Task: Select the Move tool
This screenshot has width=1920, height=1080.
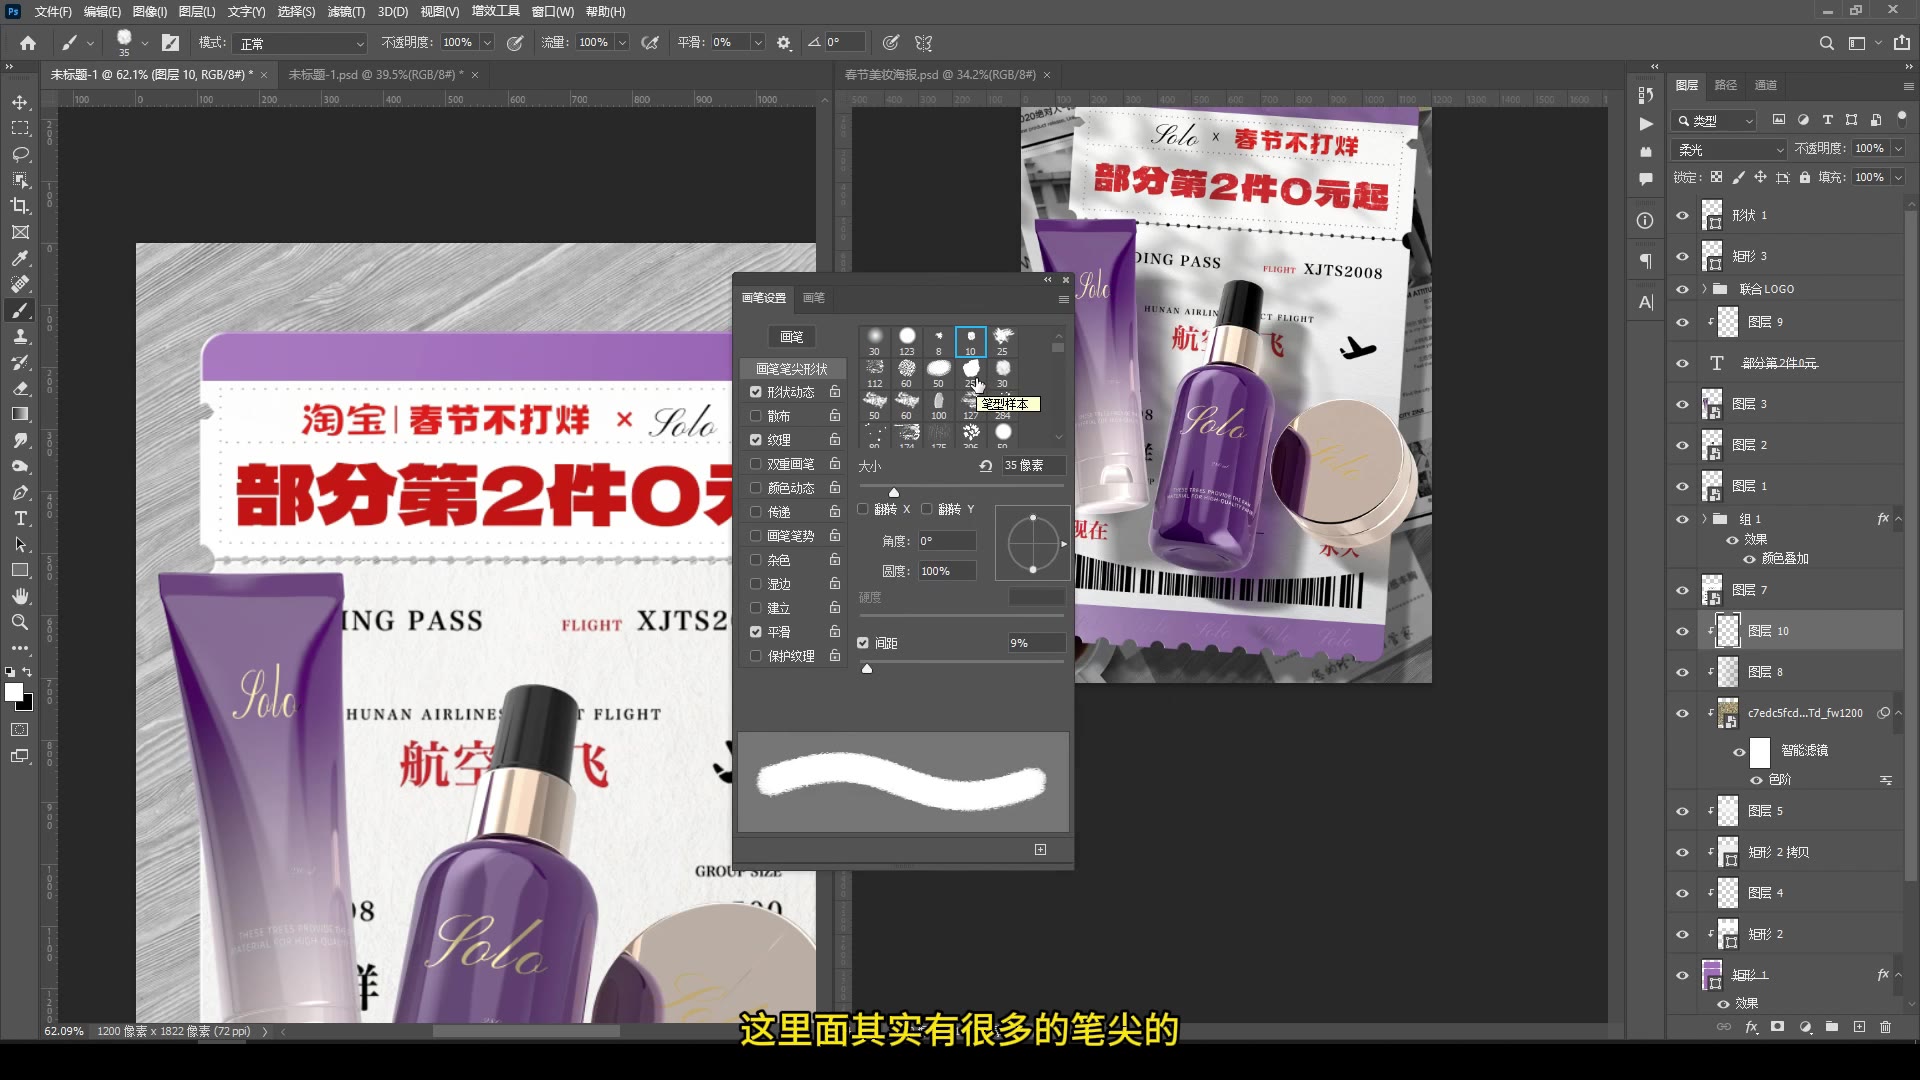Action: [x=20, y=103]
